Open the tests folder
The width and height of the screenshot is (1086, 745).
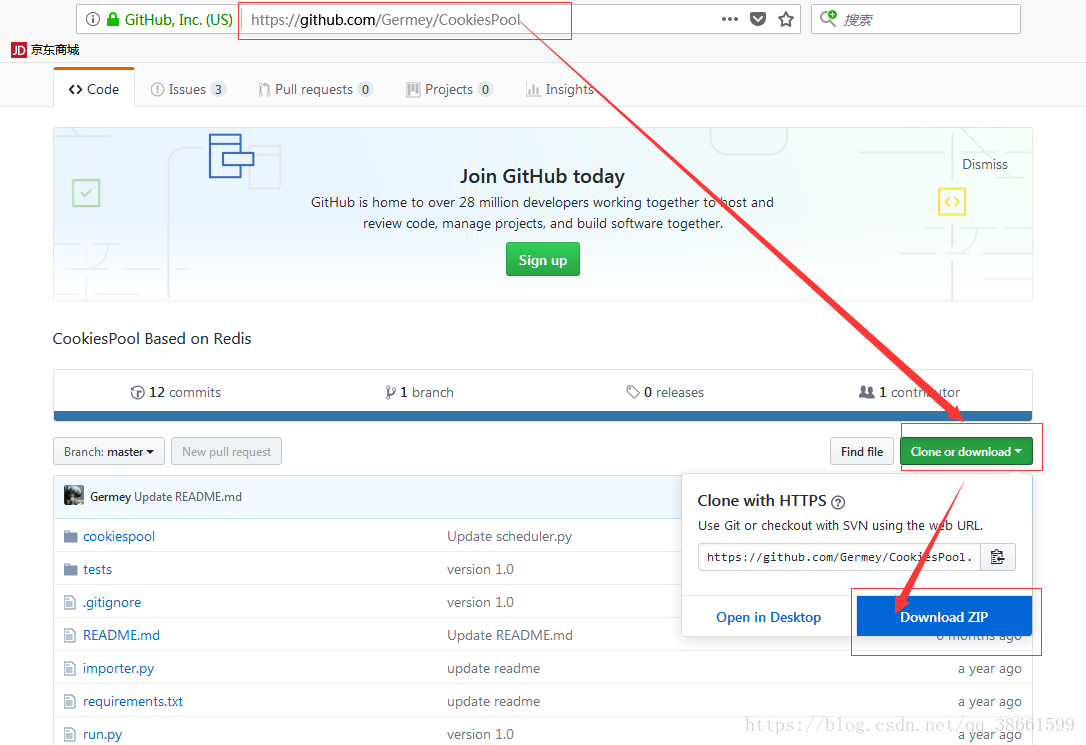[x=97, y=569]
